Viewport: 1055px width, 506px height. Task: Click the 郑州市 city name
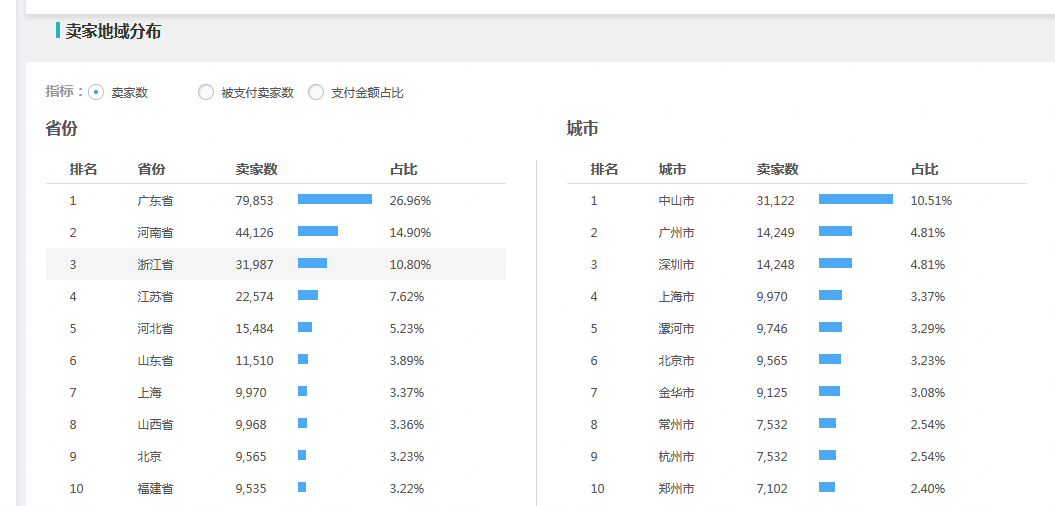677,489
